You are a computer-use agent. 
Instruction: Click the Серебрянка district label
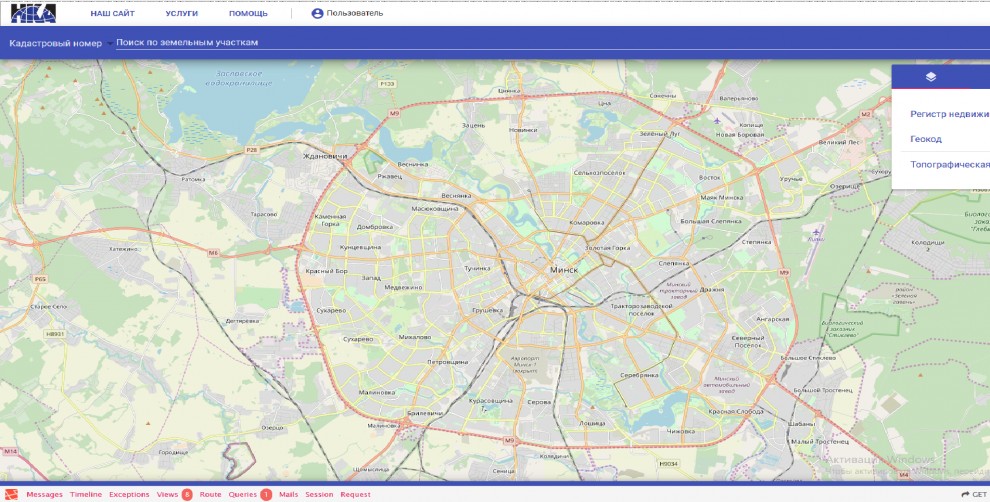tap(639, 375)
